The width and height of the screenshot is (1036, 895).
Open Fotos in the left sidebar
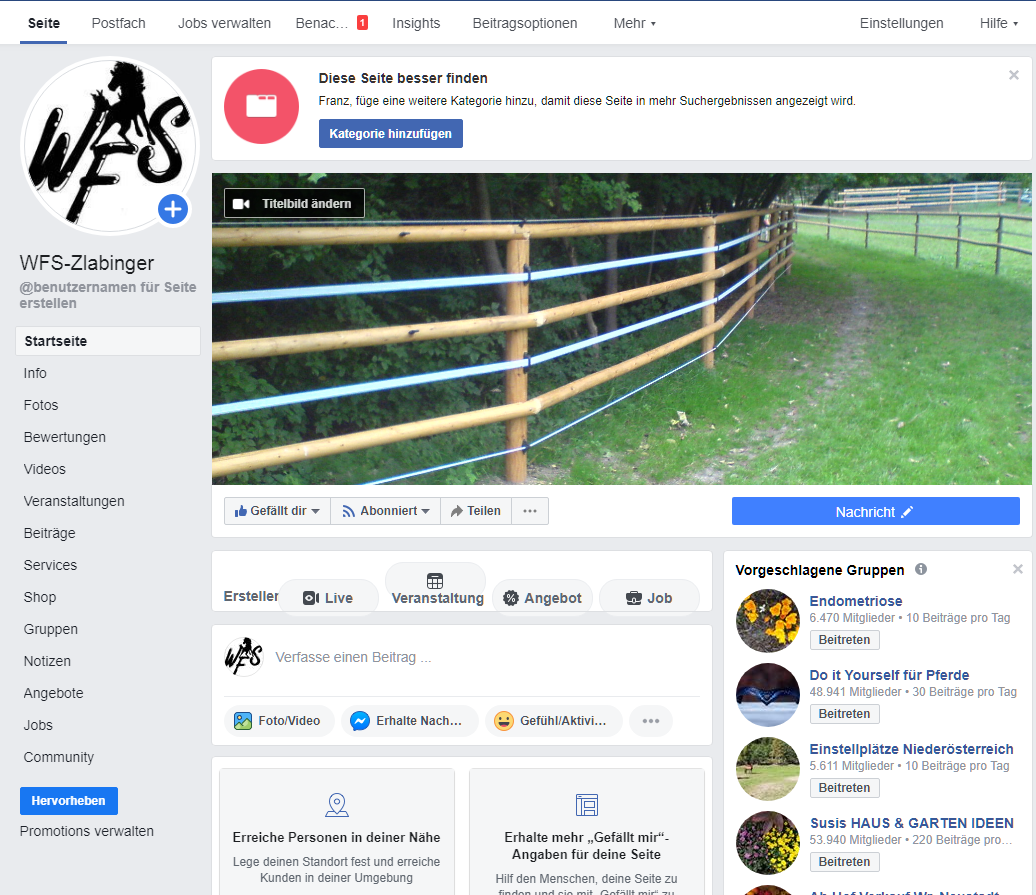pyautogui.click(x=41, y=405)
